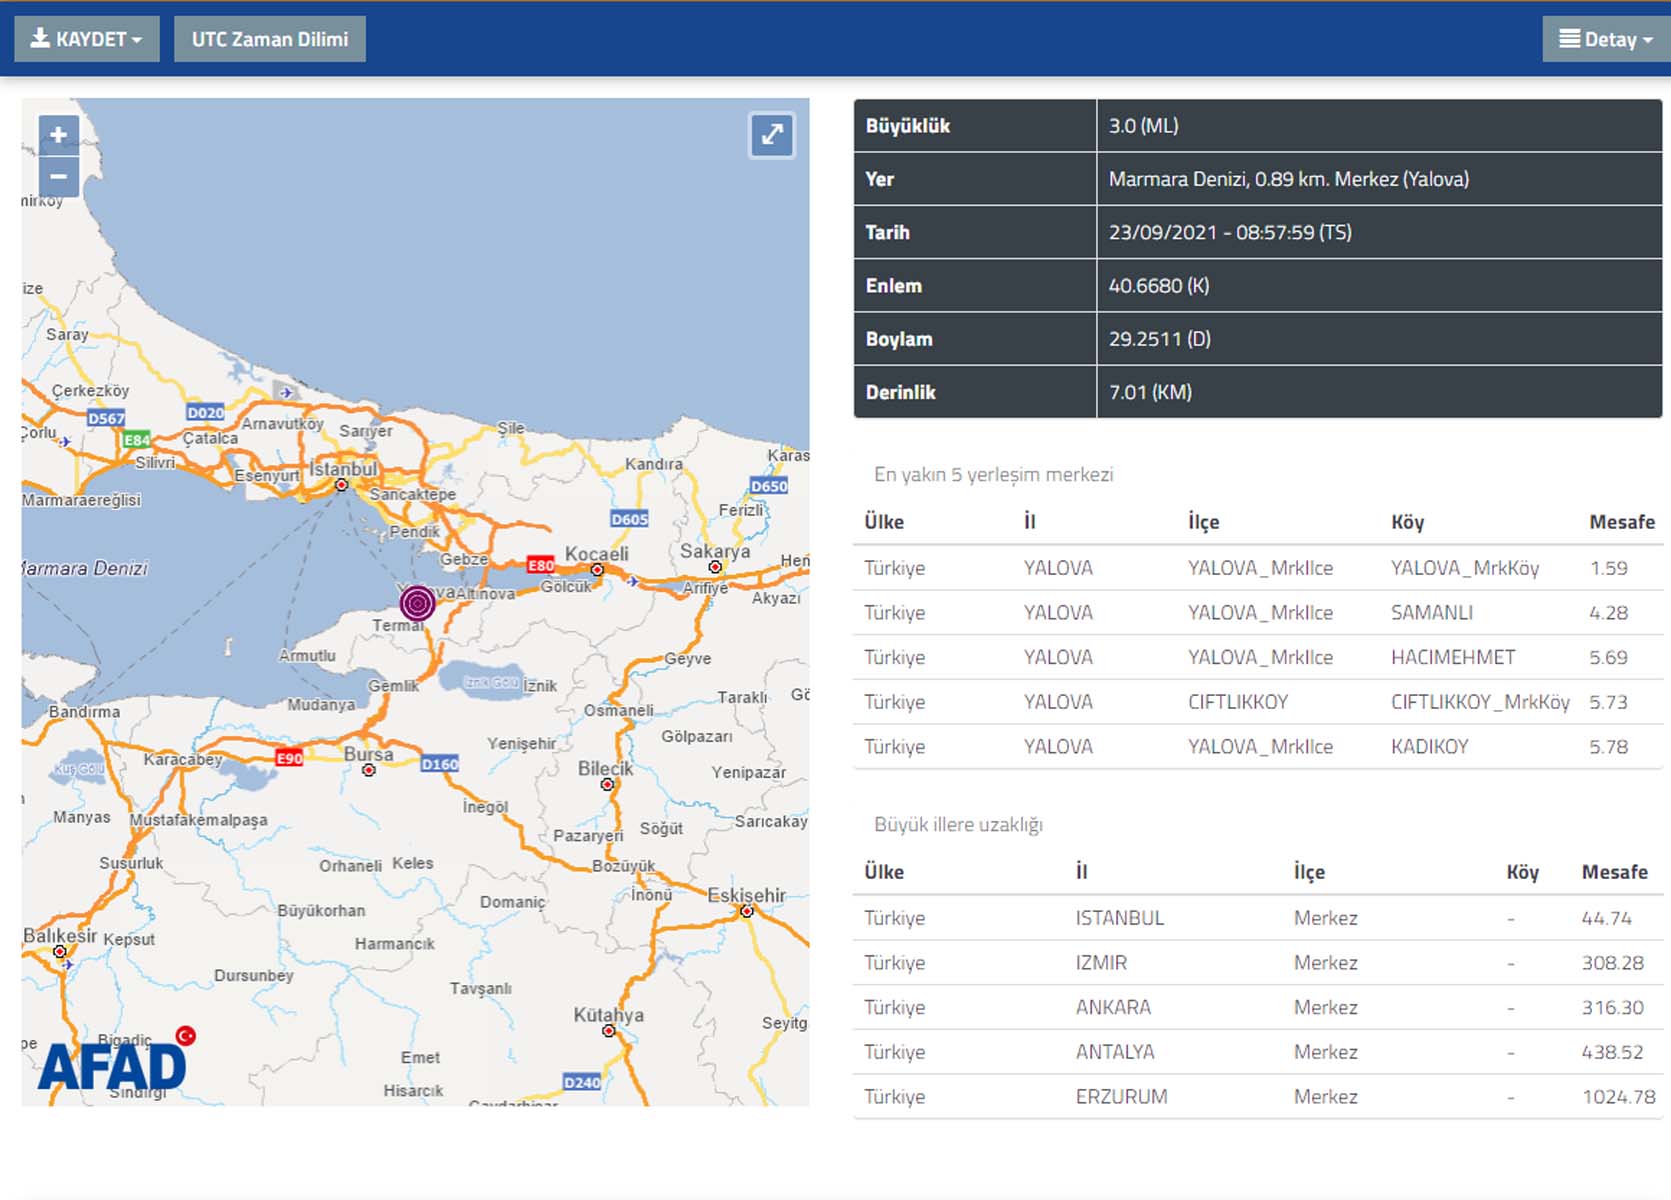Click the Istanbul city marker on map

click(341, 485)
